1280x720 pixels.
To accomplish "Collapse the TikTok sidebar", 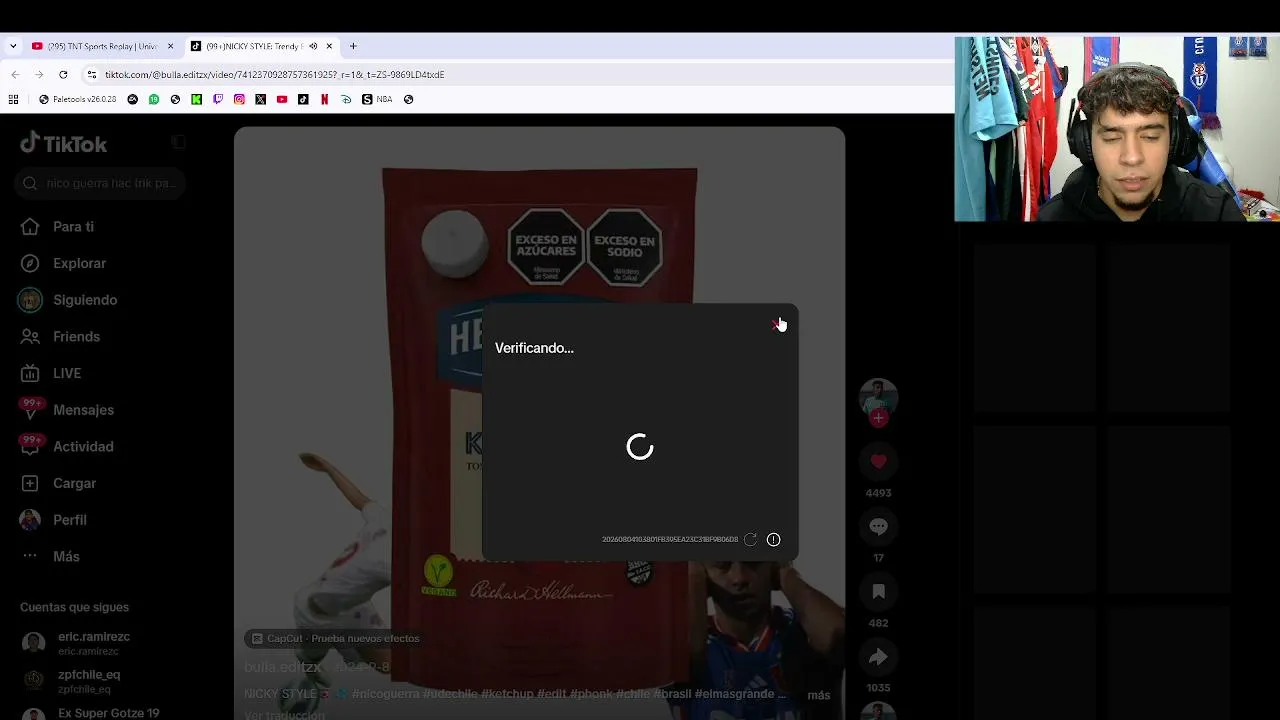I will coord(178,143).
